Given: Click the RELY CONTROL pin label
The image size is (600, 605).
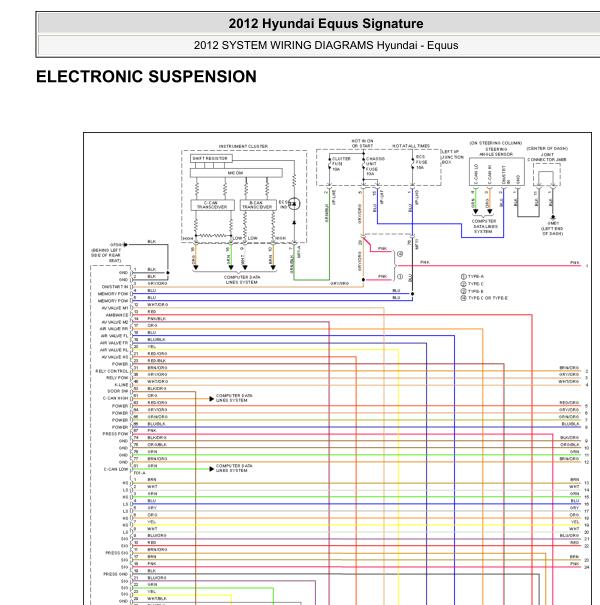Looking at the screenshot, I should click(x=112, y=371).
